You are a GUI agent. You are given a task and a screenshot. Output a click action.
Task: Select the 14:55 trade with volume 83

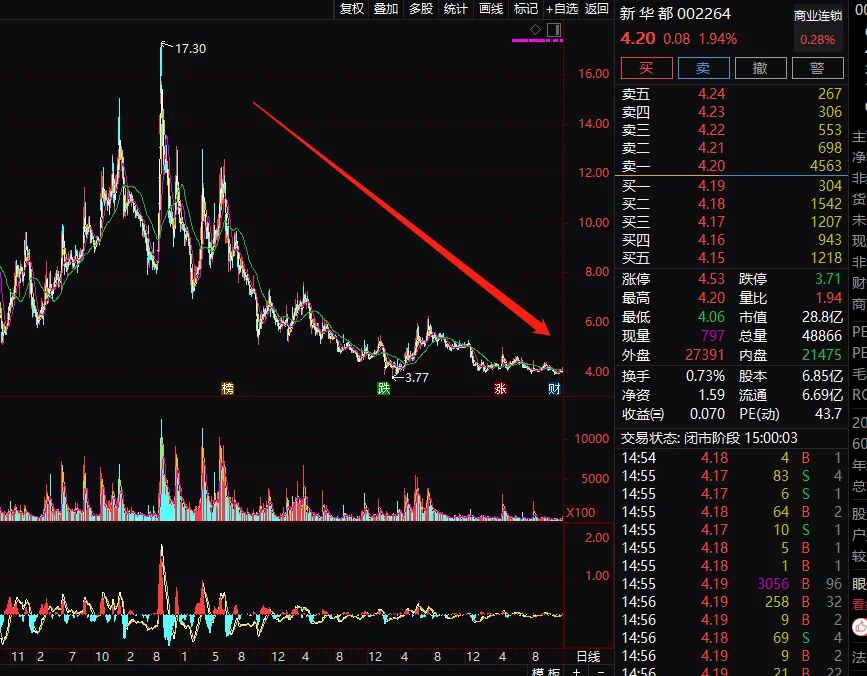click(x=731, y=476)
